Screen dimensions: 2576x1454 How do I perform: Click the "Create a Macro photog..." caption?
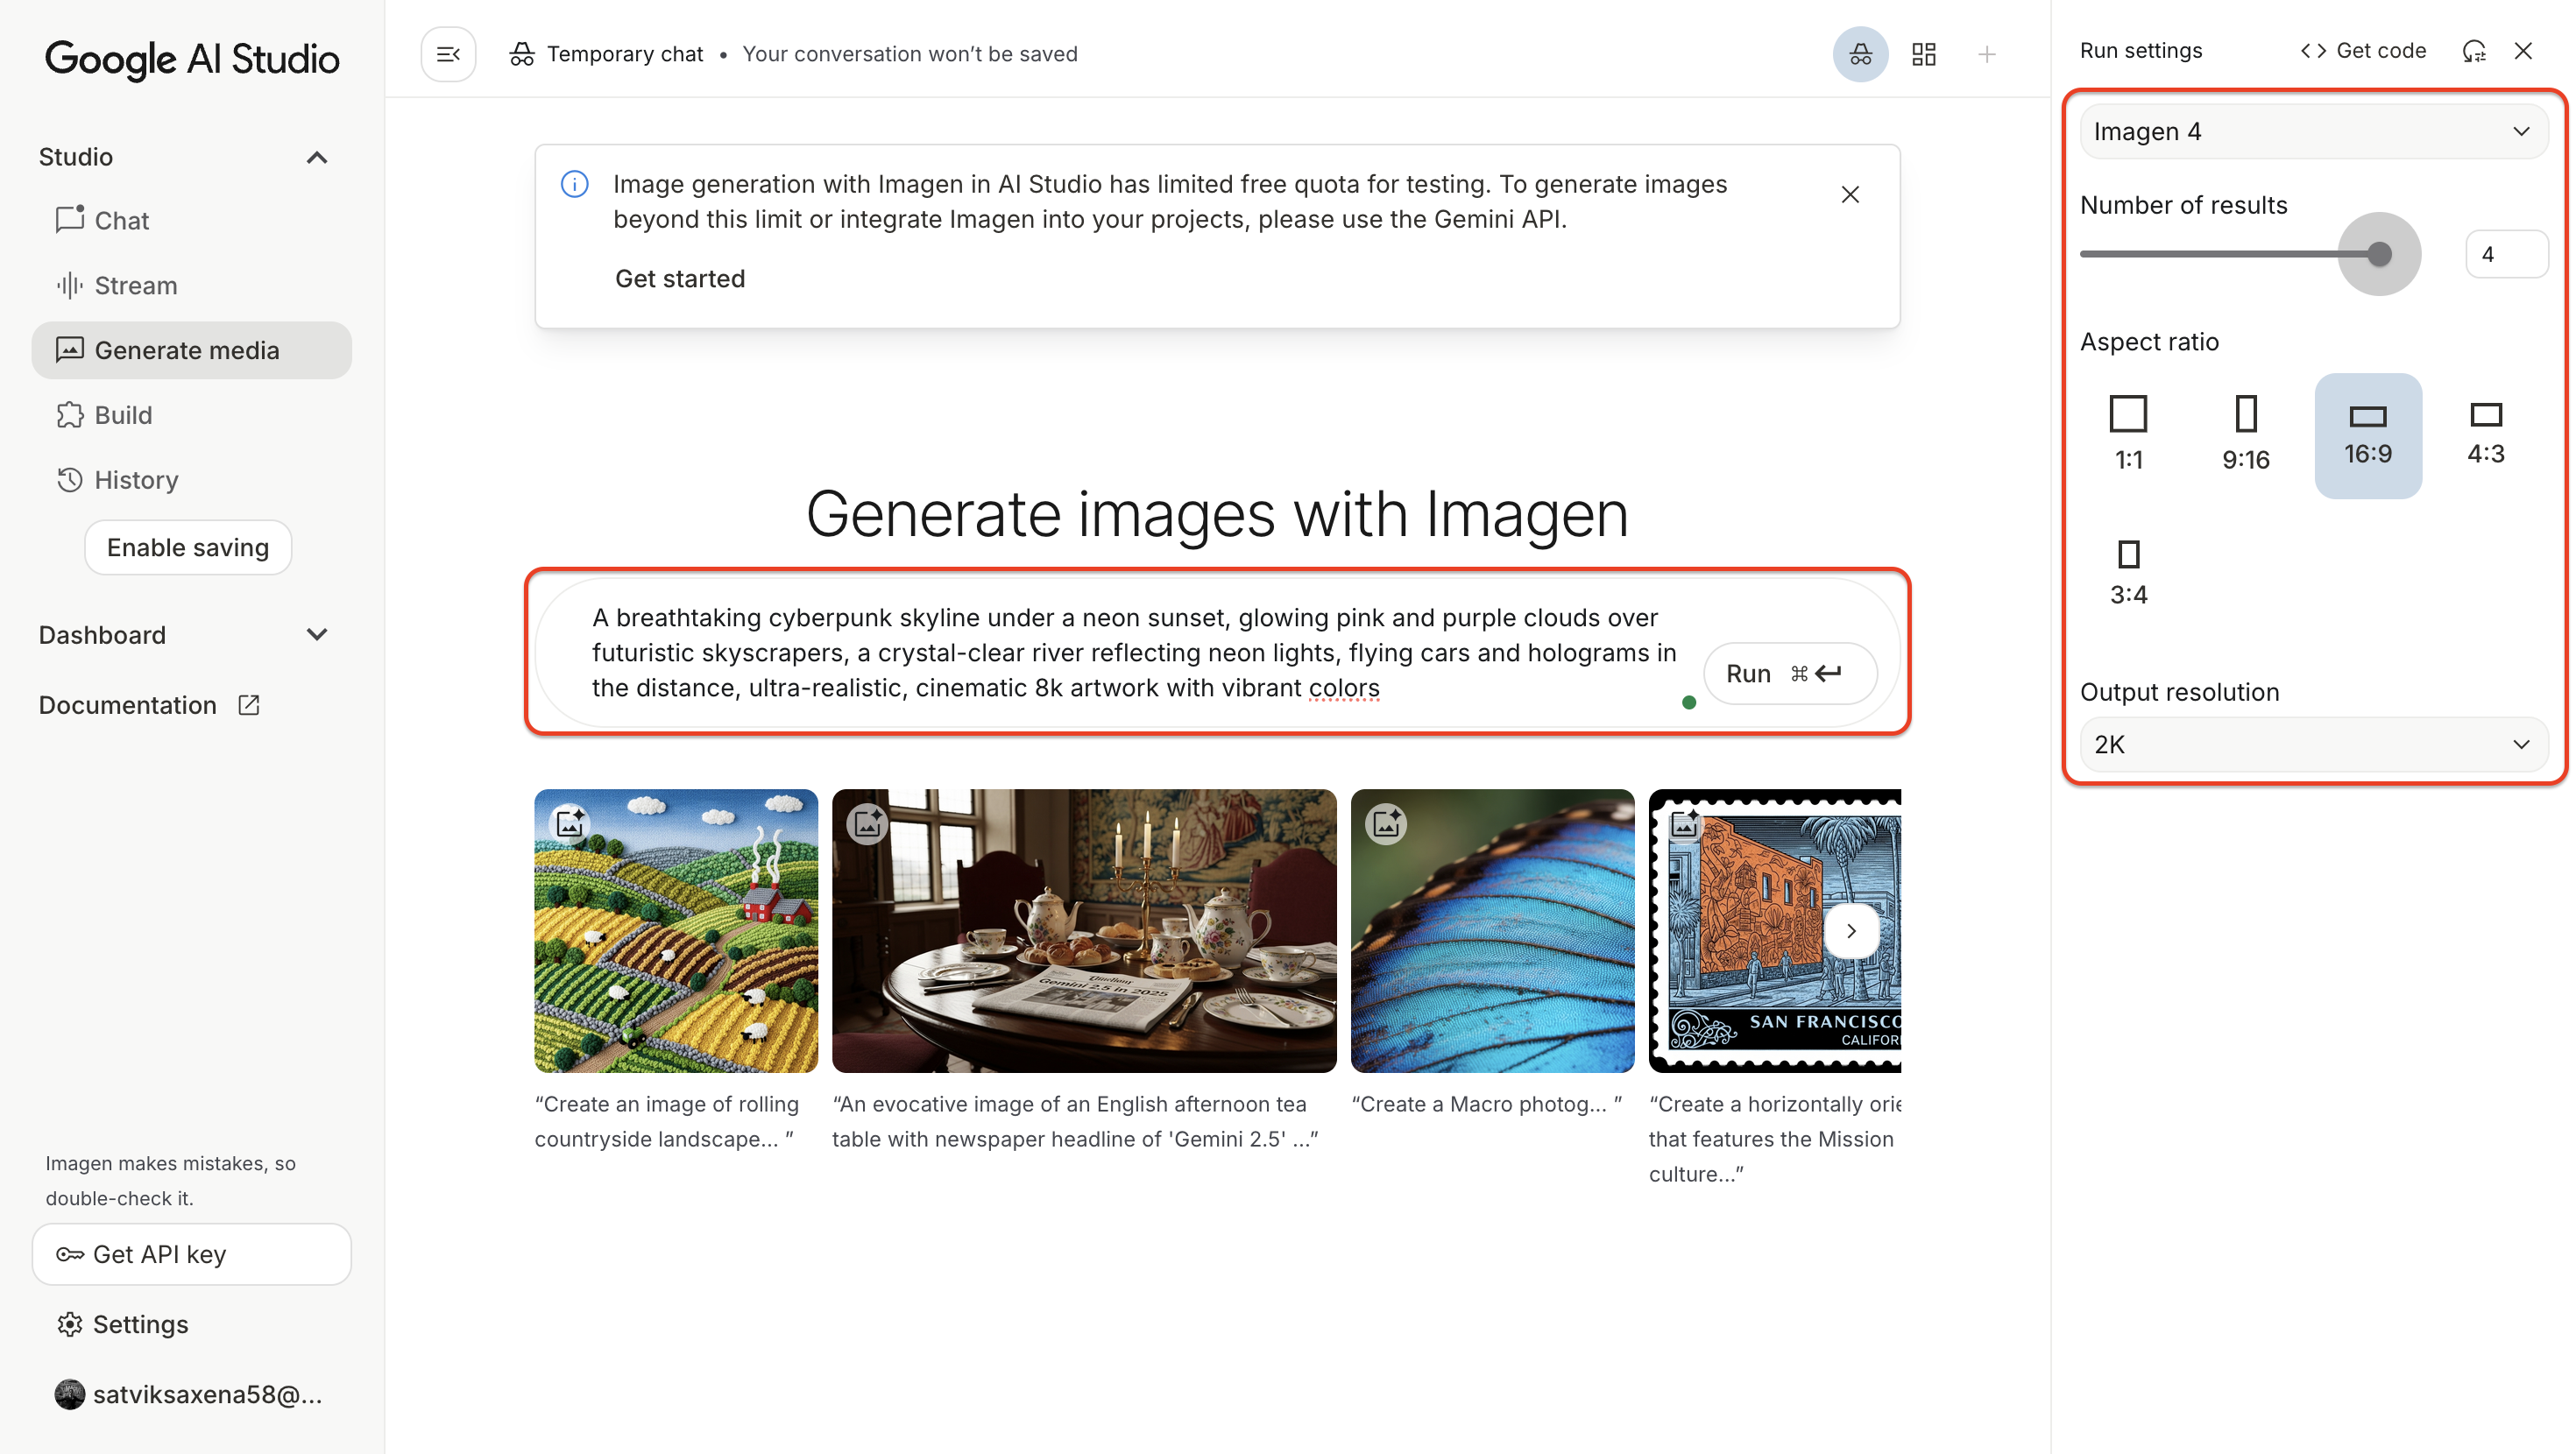[1487, 1105]
